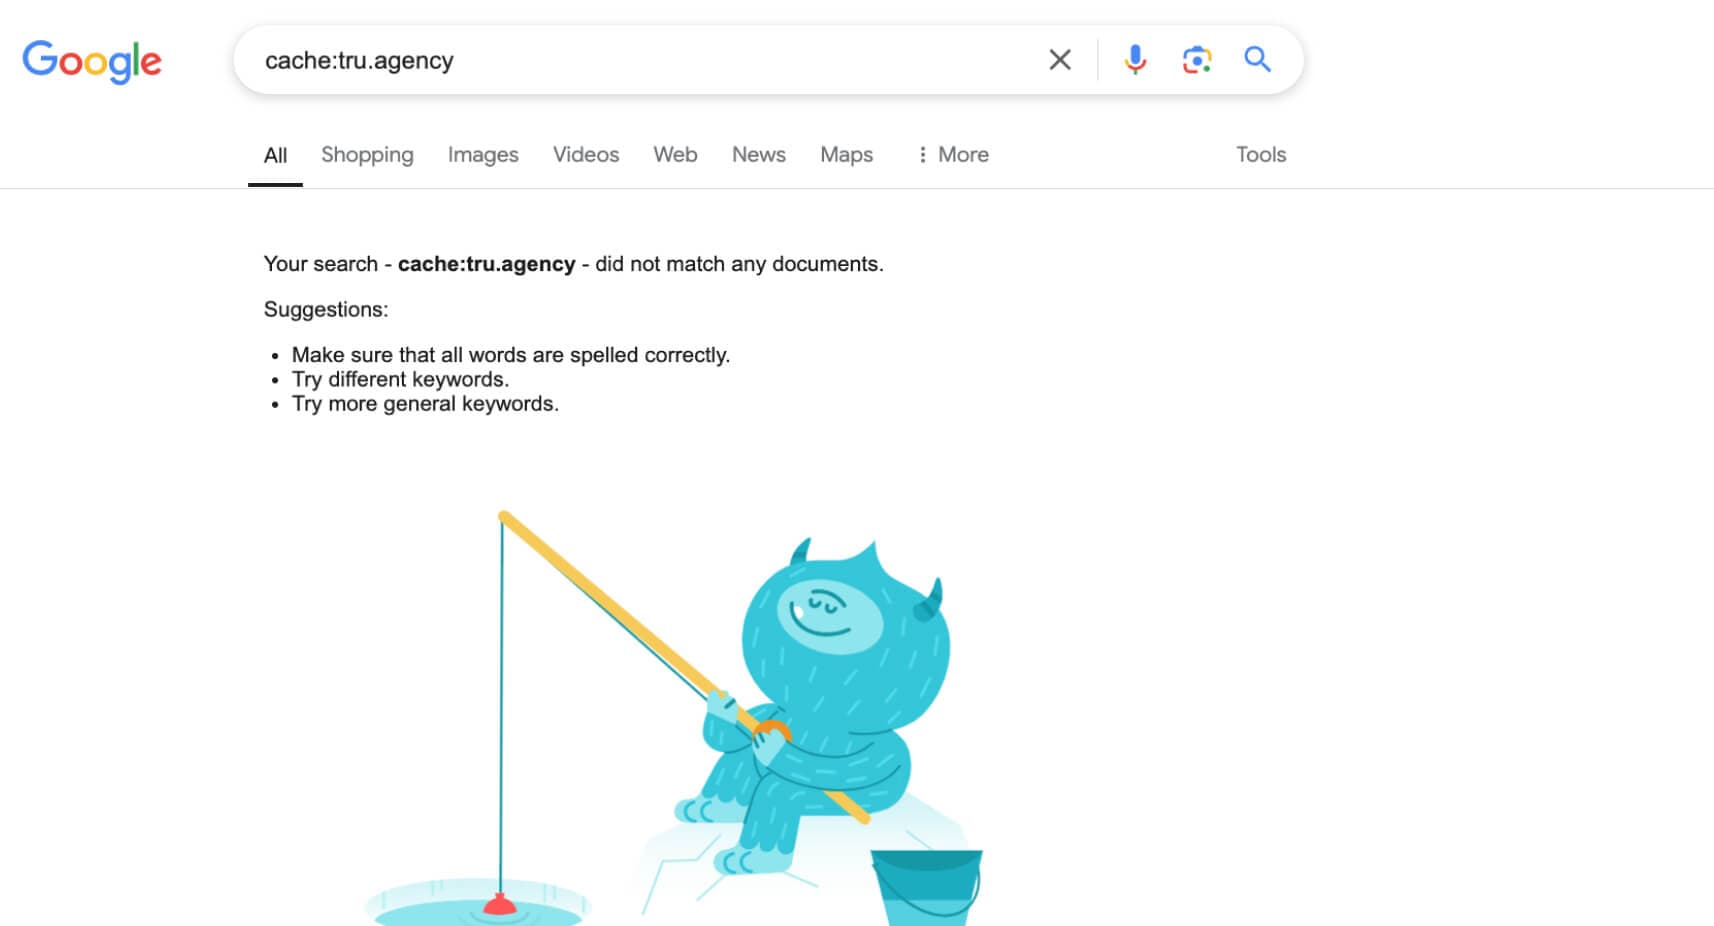This screenshot has height=926, width=1714.
Task: Clear the search box with X icon
Action: coord(1060,60)
